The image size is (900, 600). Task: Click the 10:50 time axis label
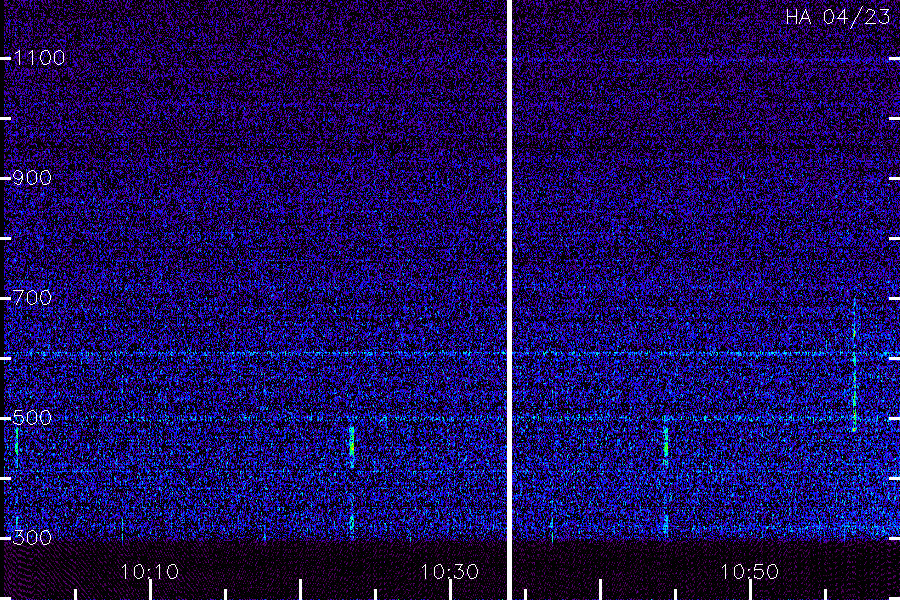(750, 572)
